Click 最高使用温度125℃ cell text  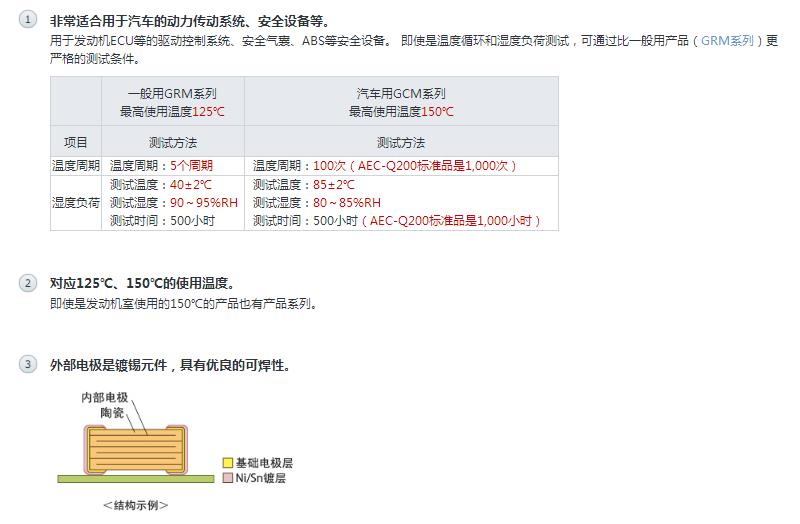point(172,111)
